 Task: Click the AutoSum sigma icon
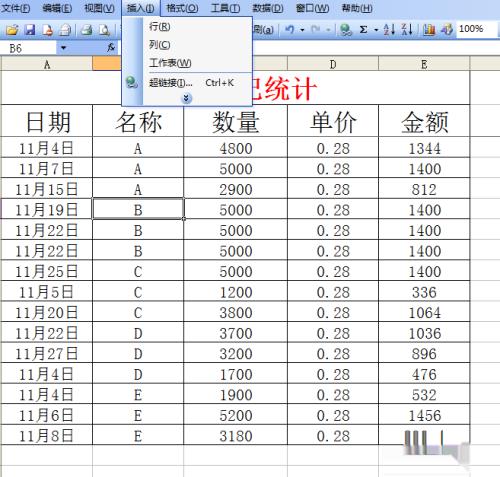tap(363, 30)
